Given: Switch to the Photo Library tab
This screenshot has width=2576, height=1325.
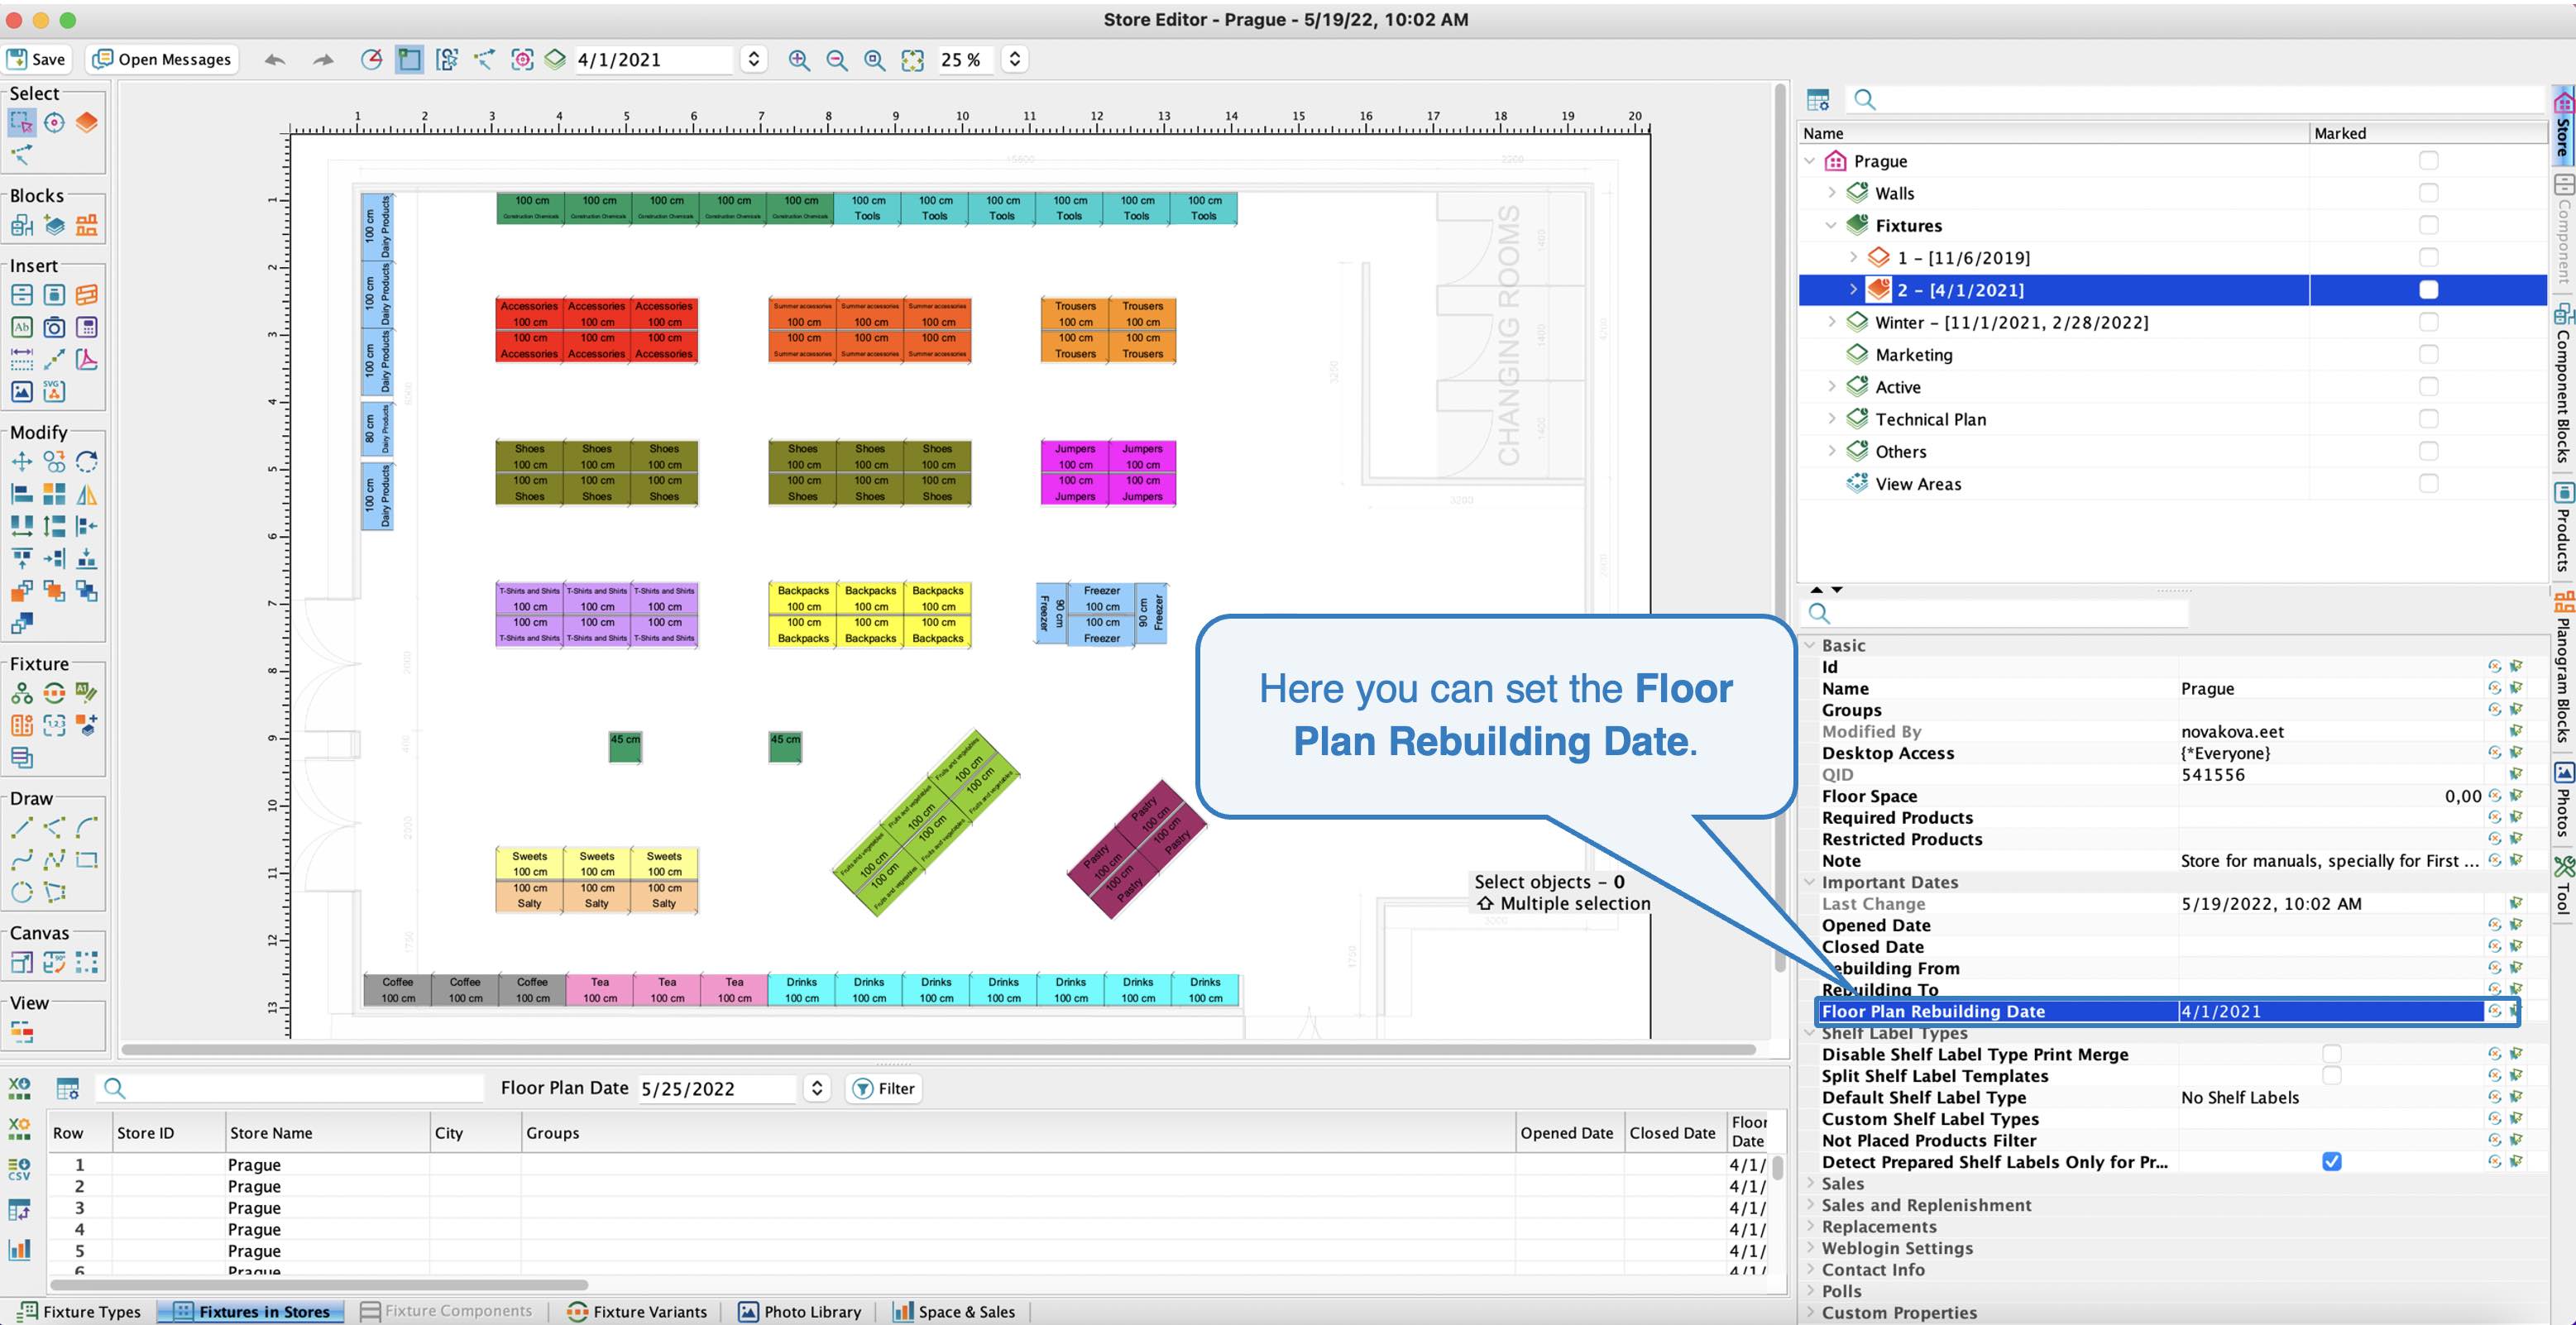Looking at the screenshot, I should (799, 1311).
